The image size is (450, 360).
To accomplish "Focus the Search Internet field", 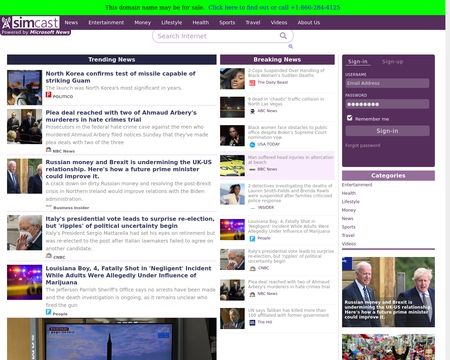I will (x=217, y=36).
